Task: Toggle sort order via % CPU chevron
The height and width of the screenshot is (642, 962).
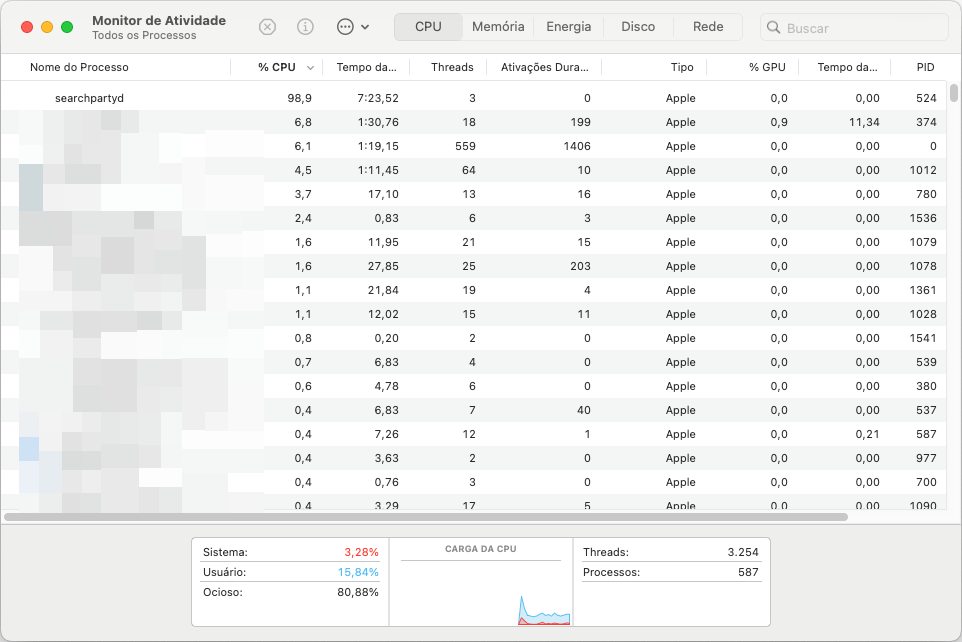Action: (x=310, y=68)
